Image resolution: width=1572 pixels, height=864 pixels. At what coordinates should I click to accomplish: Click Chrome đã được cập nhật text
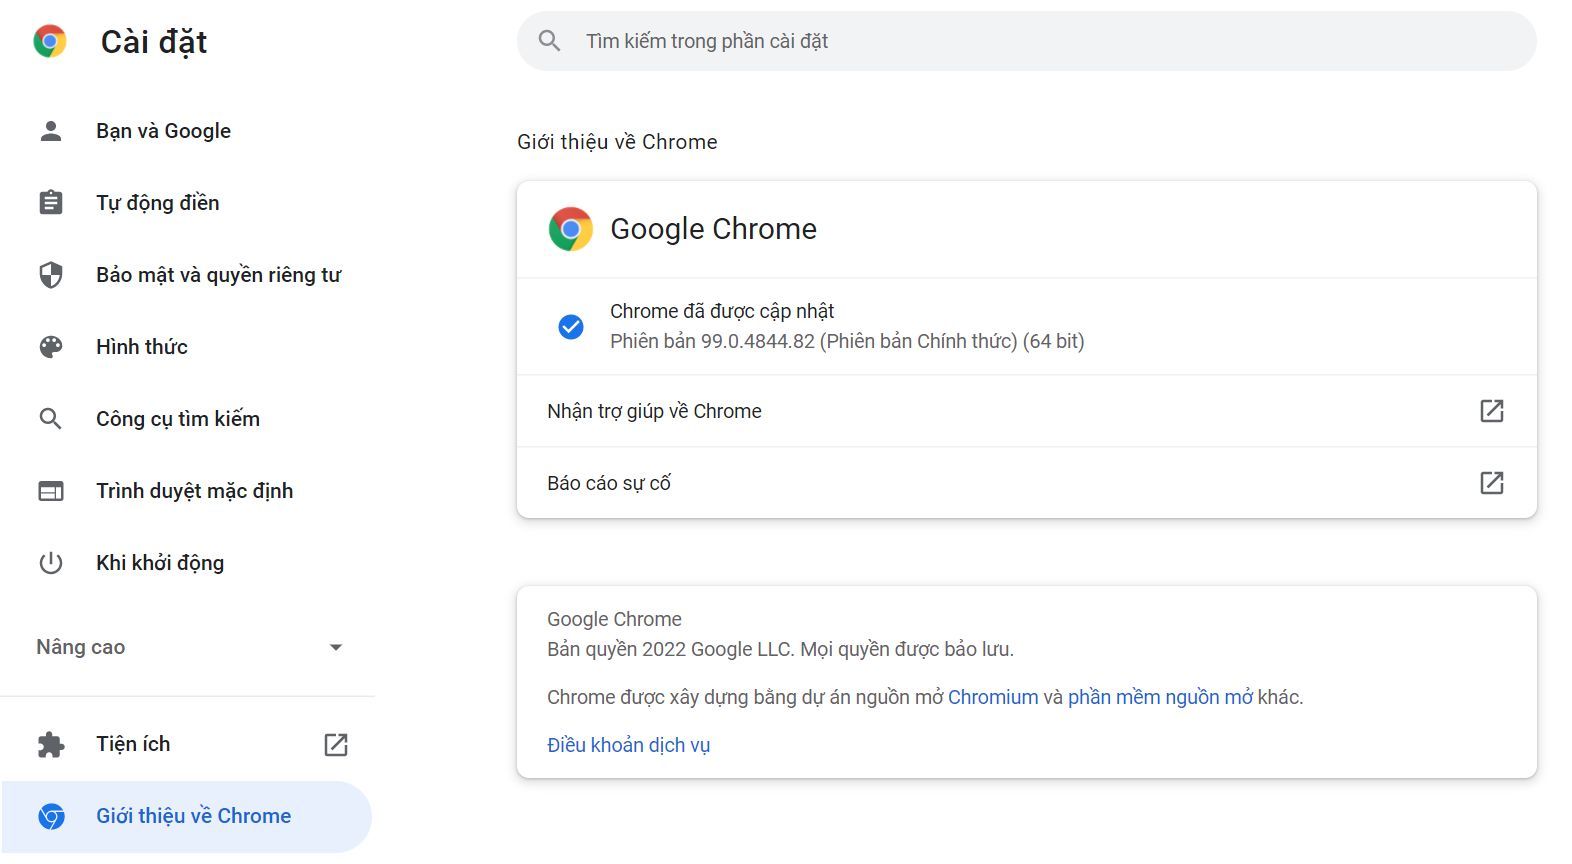(x=722, y=311)
